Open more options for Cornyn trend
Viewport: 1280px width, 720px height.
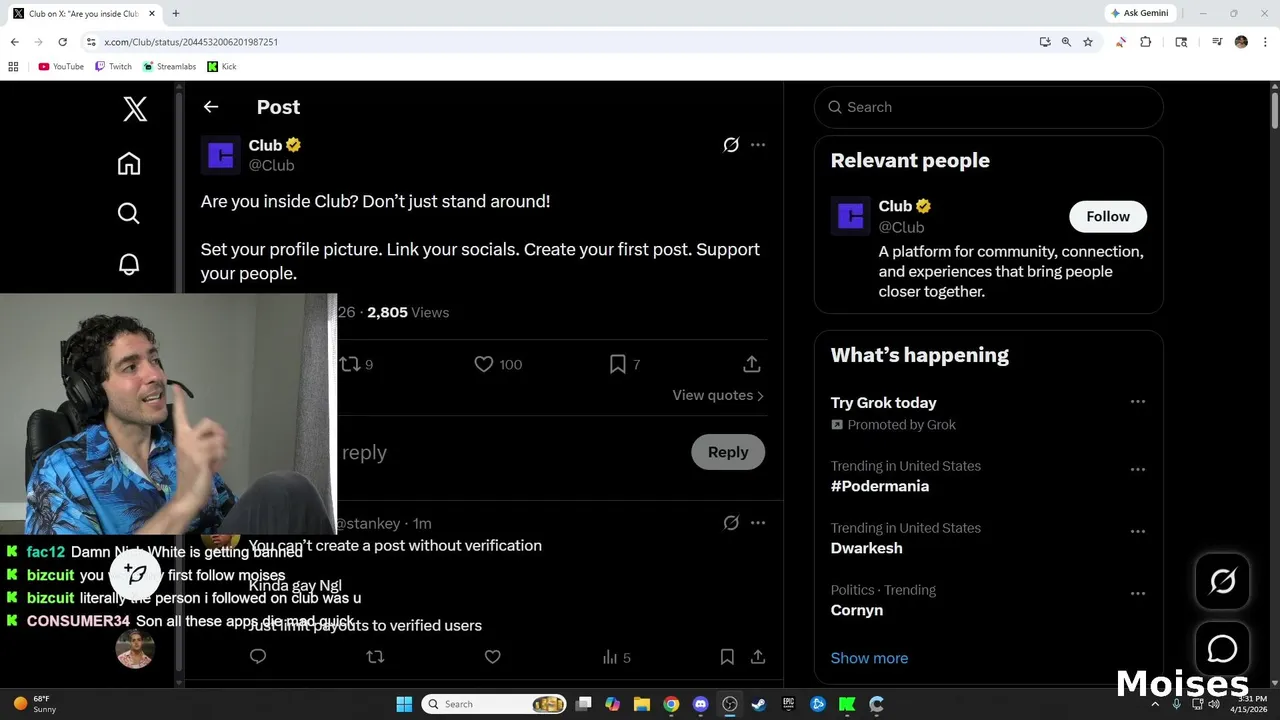point(1137,593)
